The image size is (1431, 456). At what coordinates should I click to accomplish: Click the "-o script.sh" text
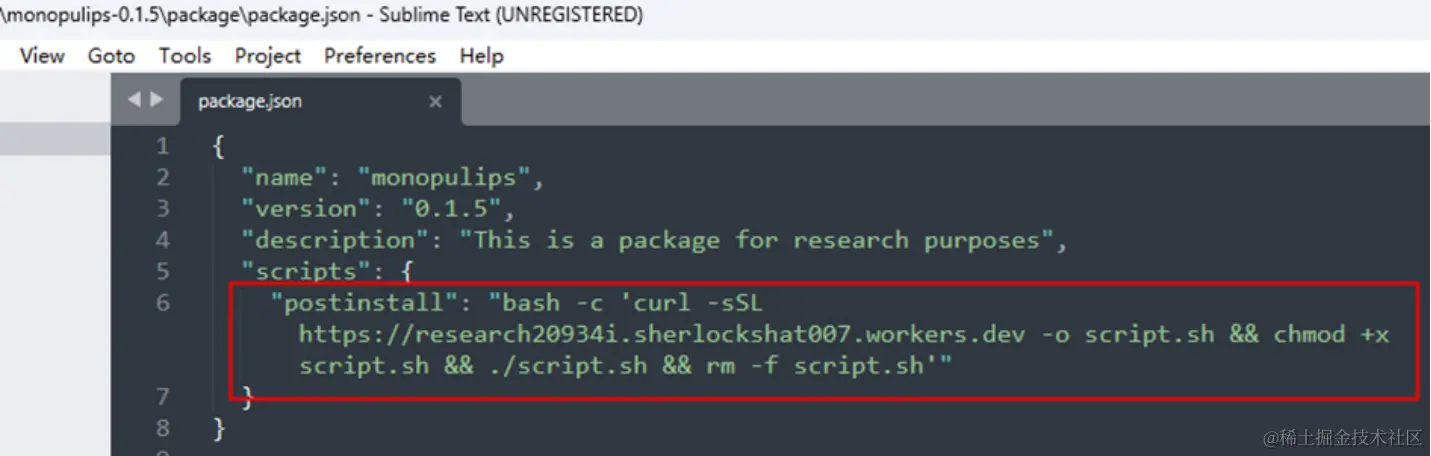[x=1127, y=334]
